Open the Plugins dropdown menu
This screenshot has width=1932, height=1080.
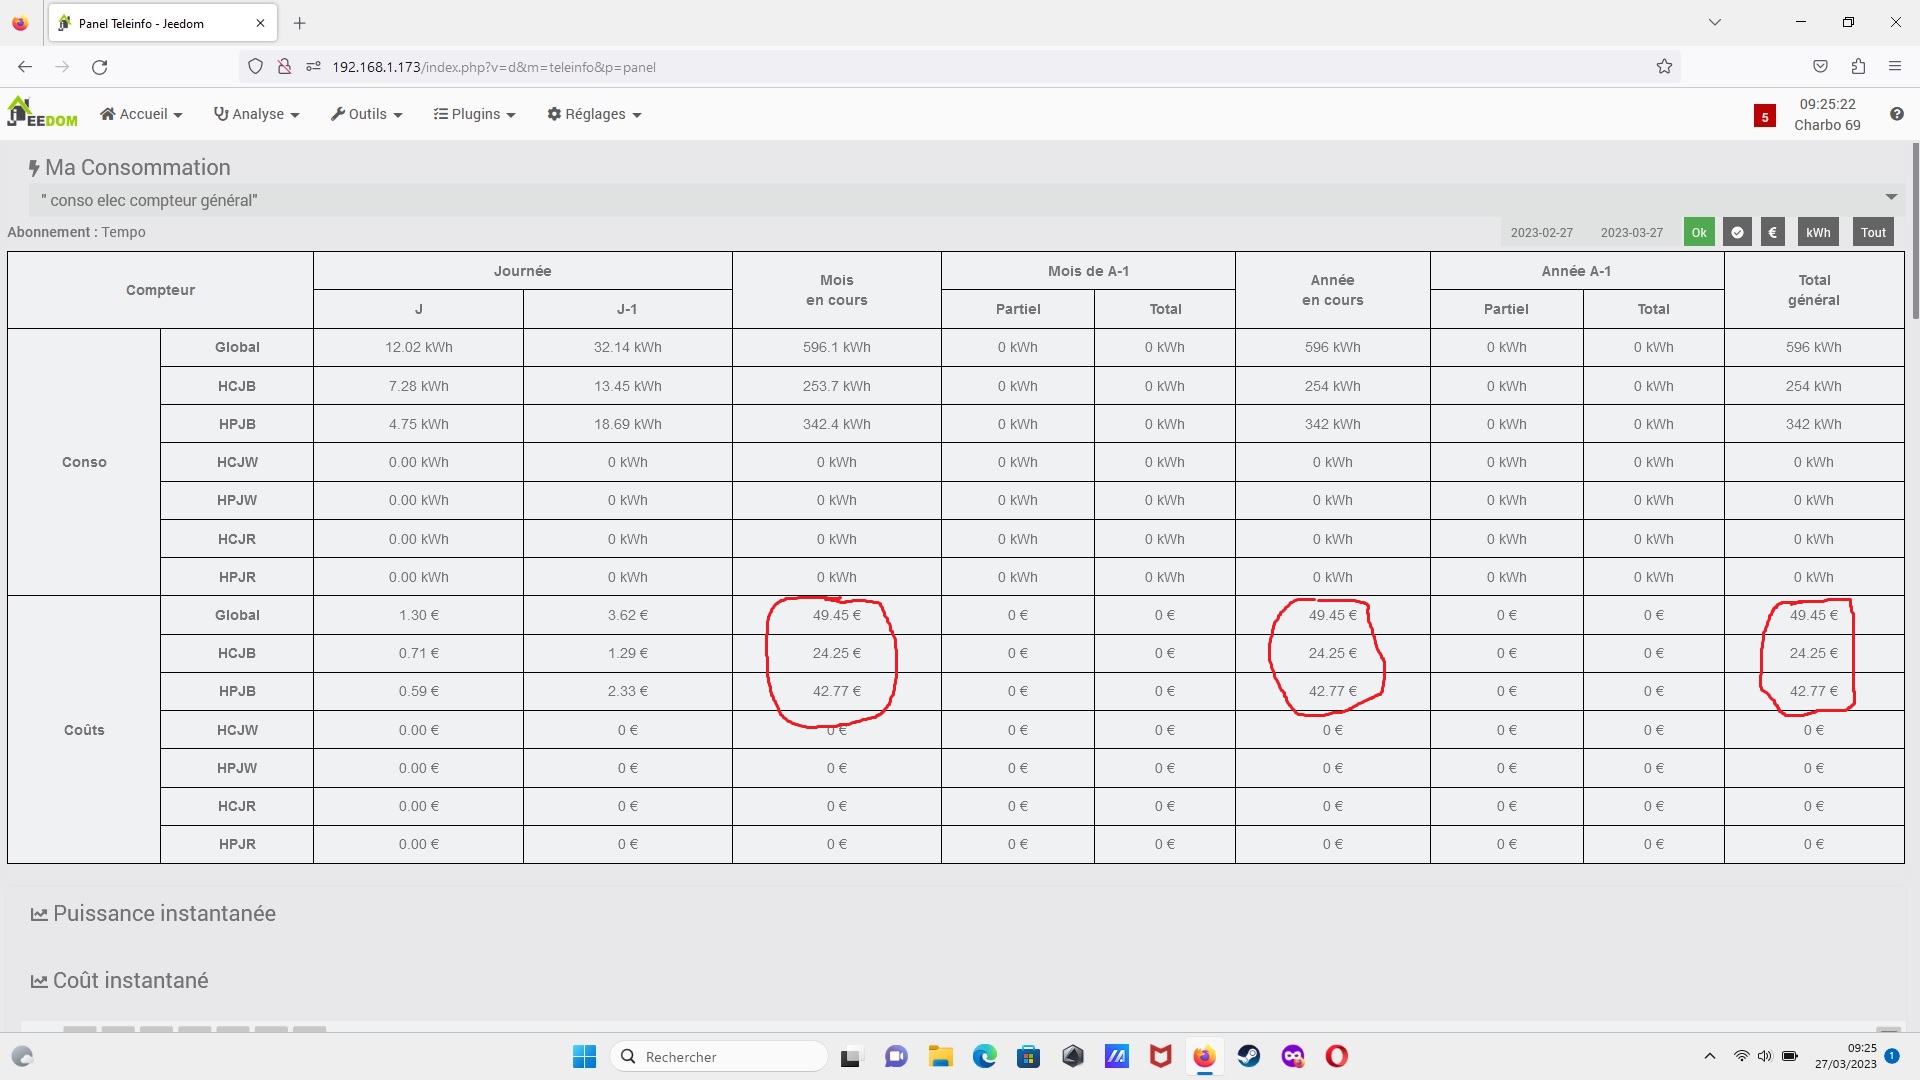pos(475,114)
